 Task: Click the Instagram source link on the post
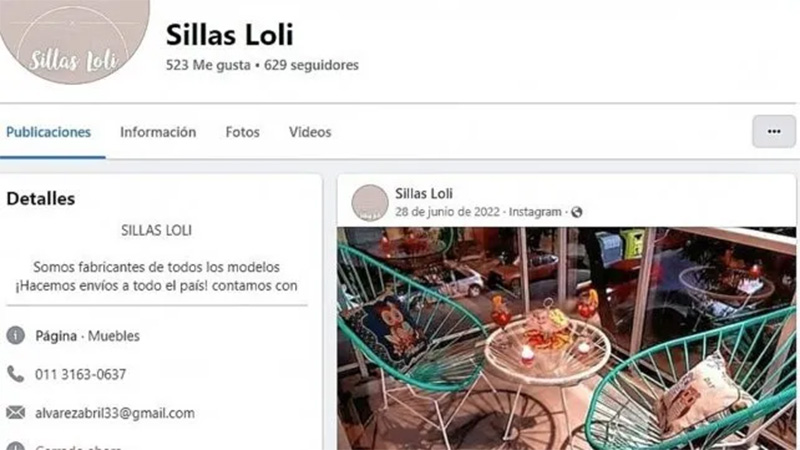point(535,212)
